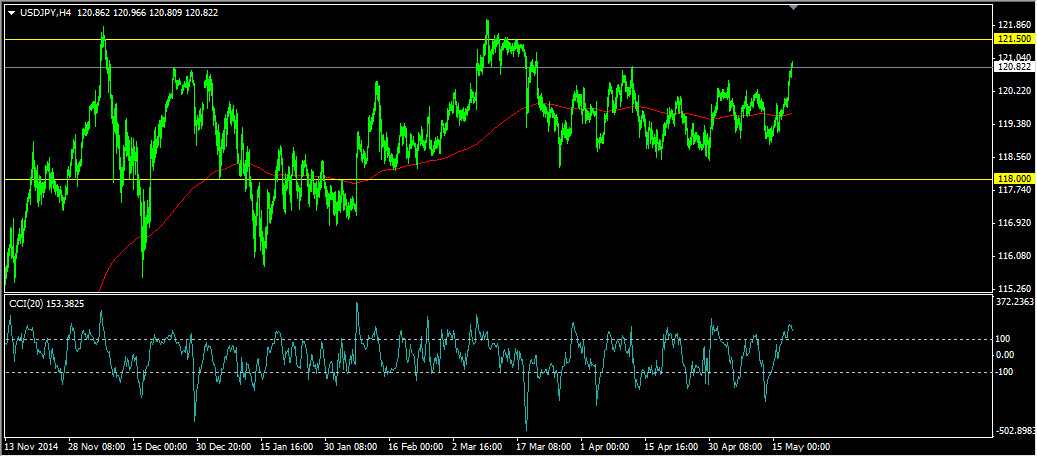Click the 28 Nov 08:00 date label
This screenshot has height=457, width=1037.
pyautogui.click(x=98, y=446)
